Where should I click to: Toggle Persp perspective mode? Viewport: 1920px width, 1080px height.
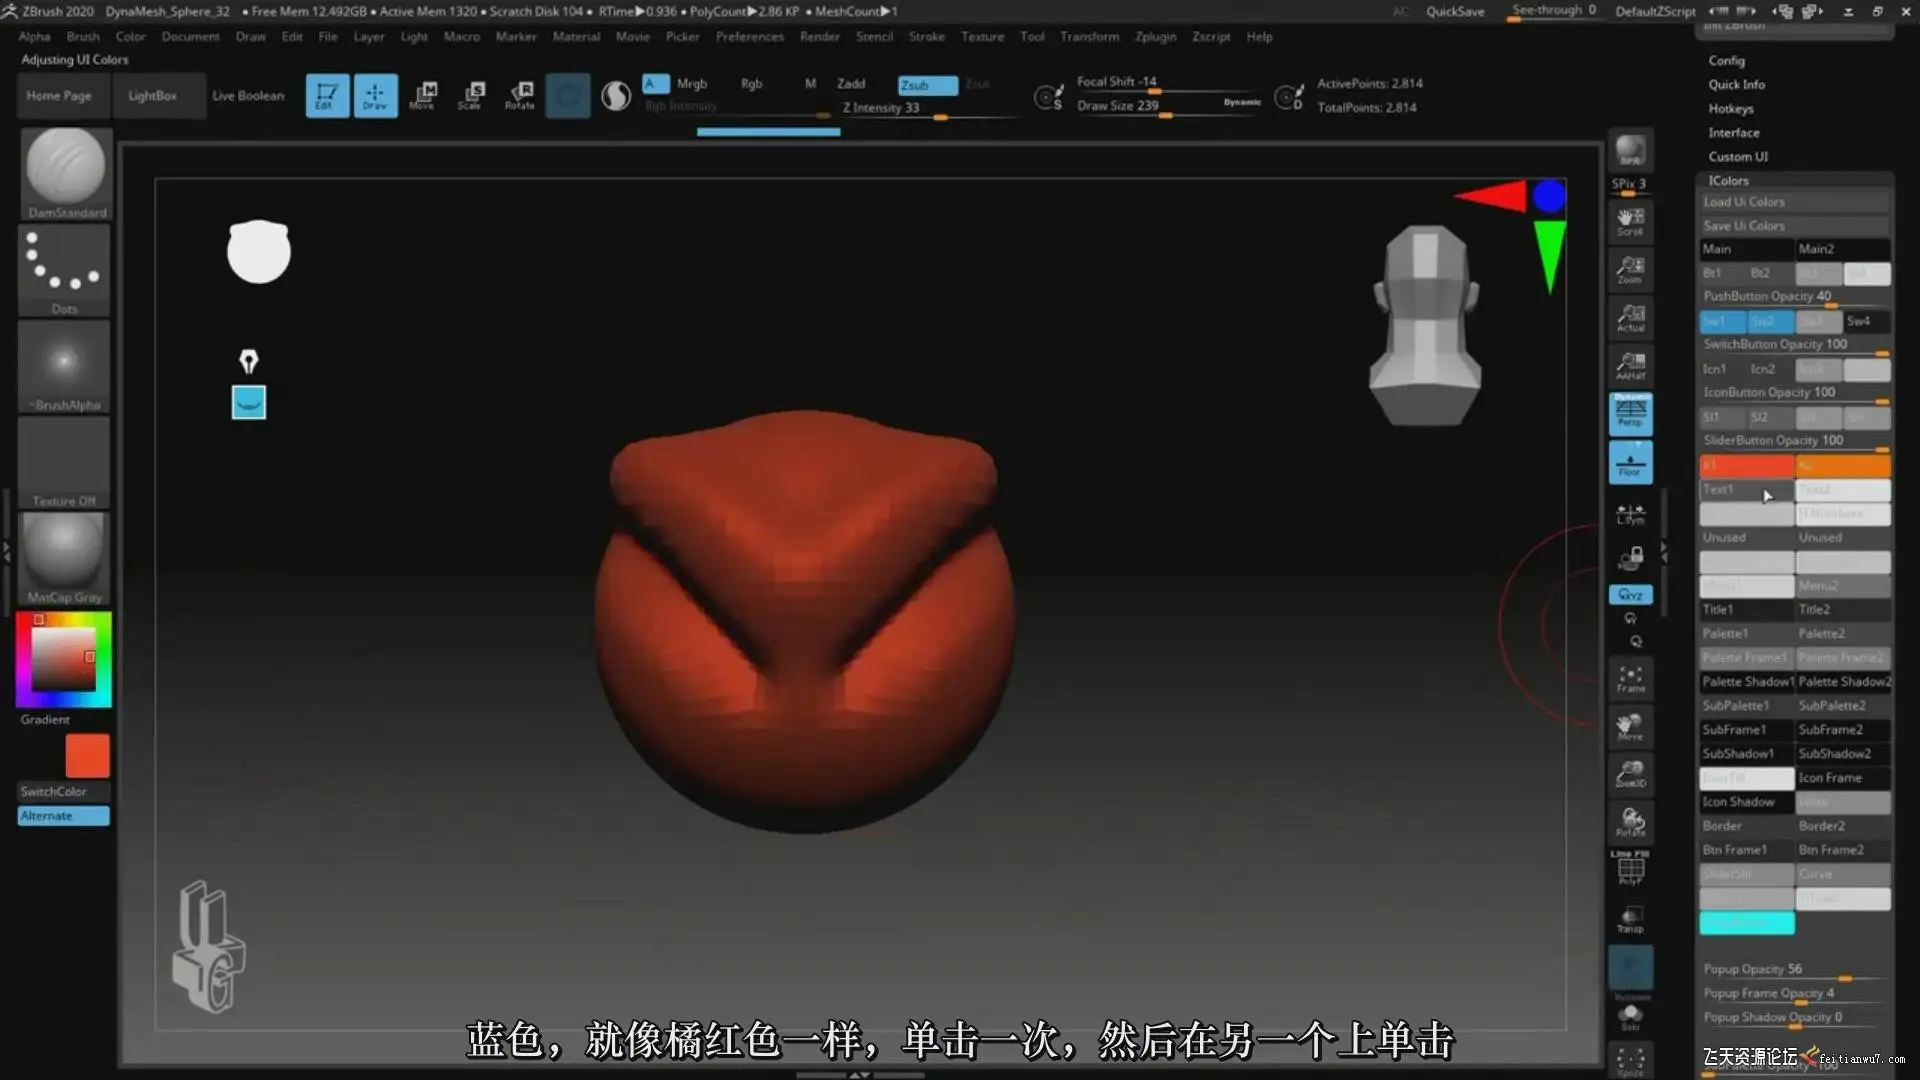pos(1630,412)
